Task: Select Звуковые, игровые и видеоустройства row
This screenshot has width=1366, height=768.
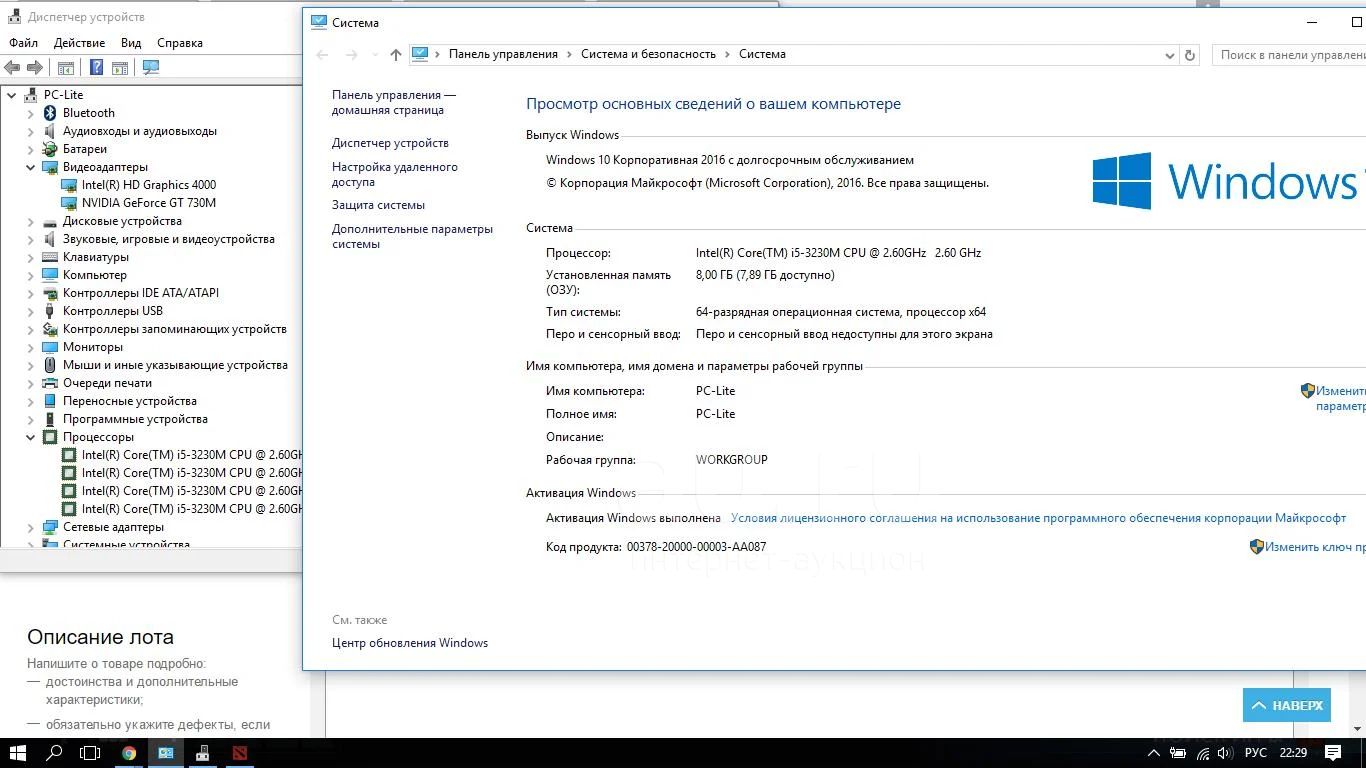Action: tap(169, 239)
